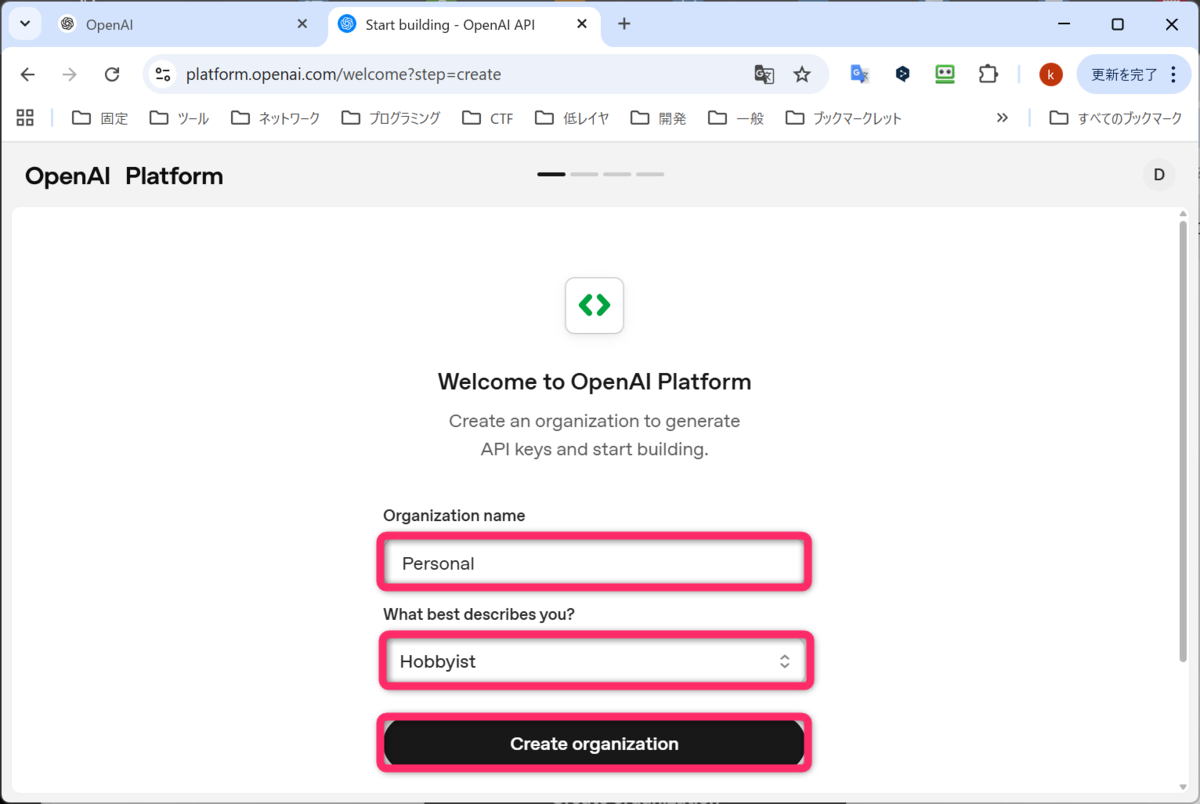Click the Organization name input showing Personal
The image size is (1200, 804).
[594, 562]
